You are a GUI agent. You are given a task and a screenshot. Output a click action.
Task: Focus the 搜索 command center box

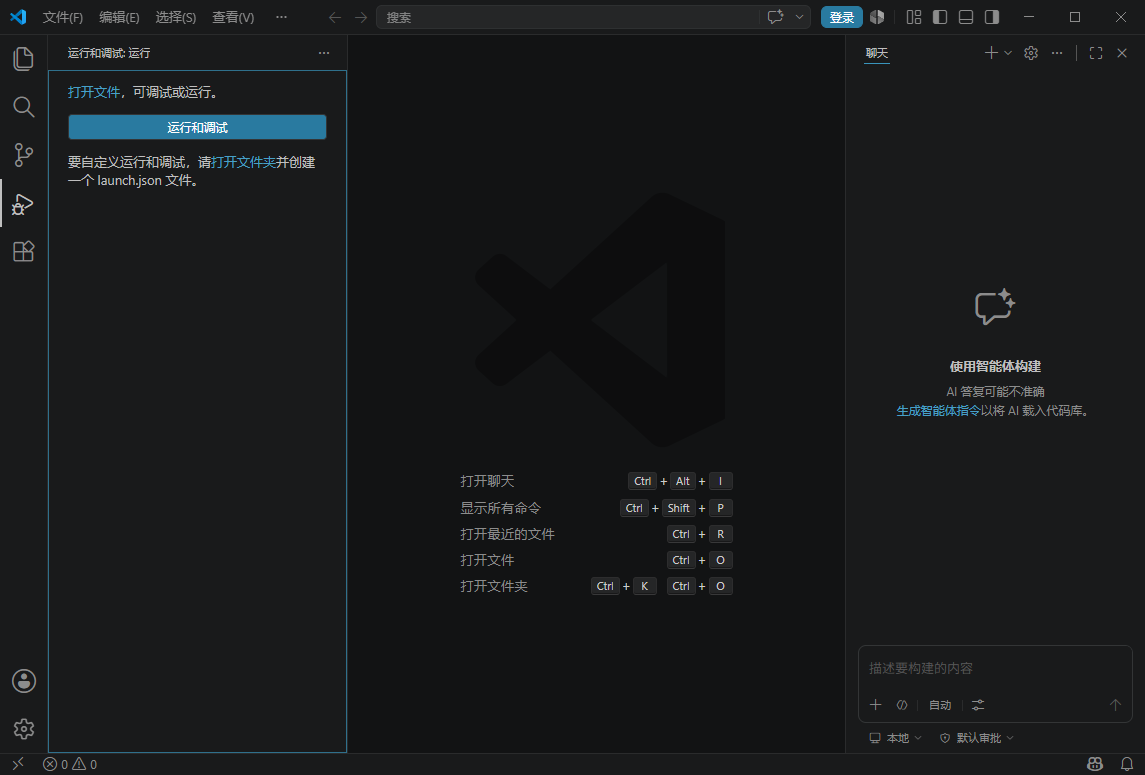coord(593,17)
